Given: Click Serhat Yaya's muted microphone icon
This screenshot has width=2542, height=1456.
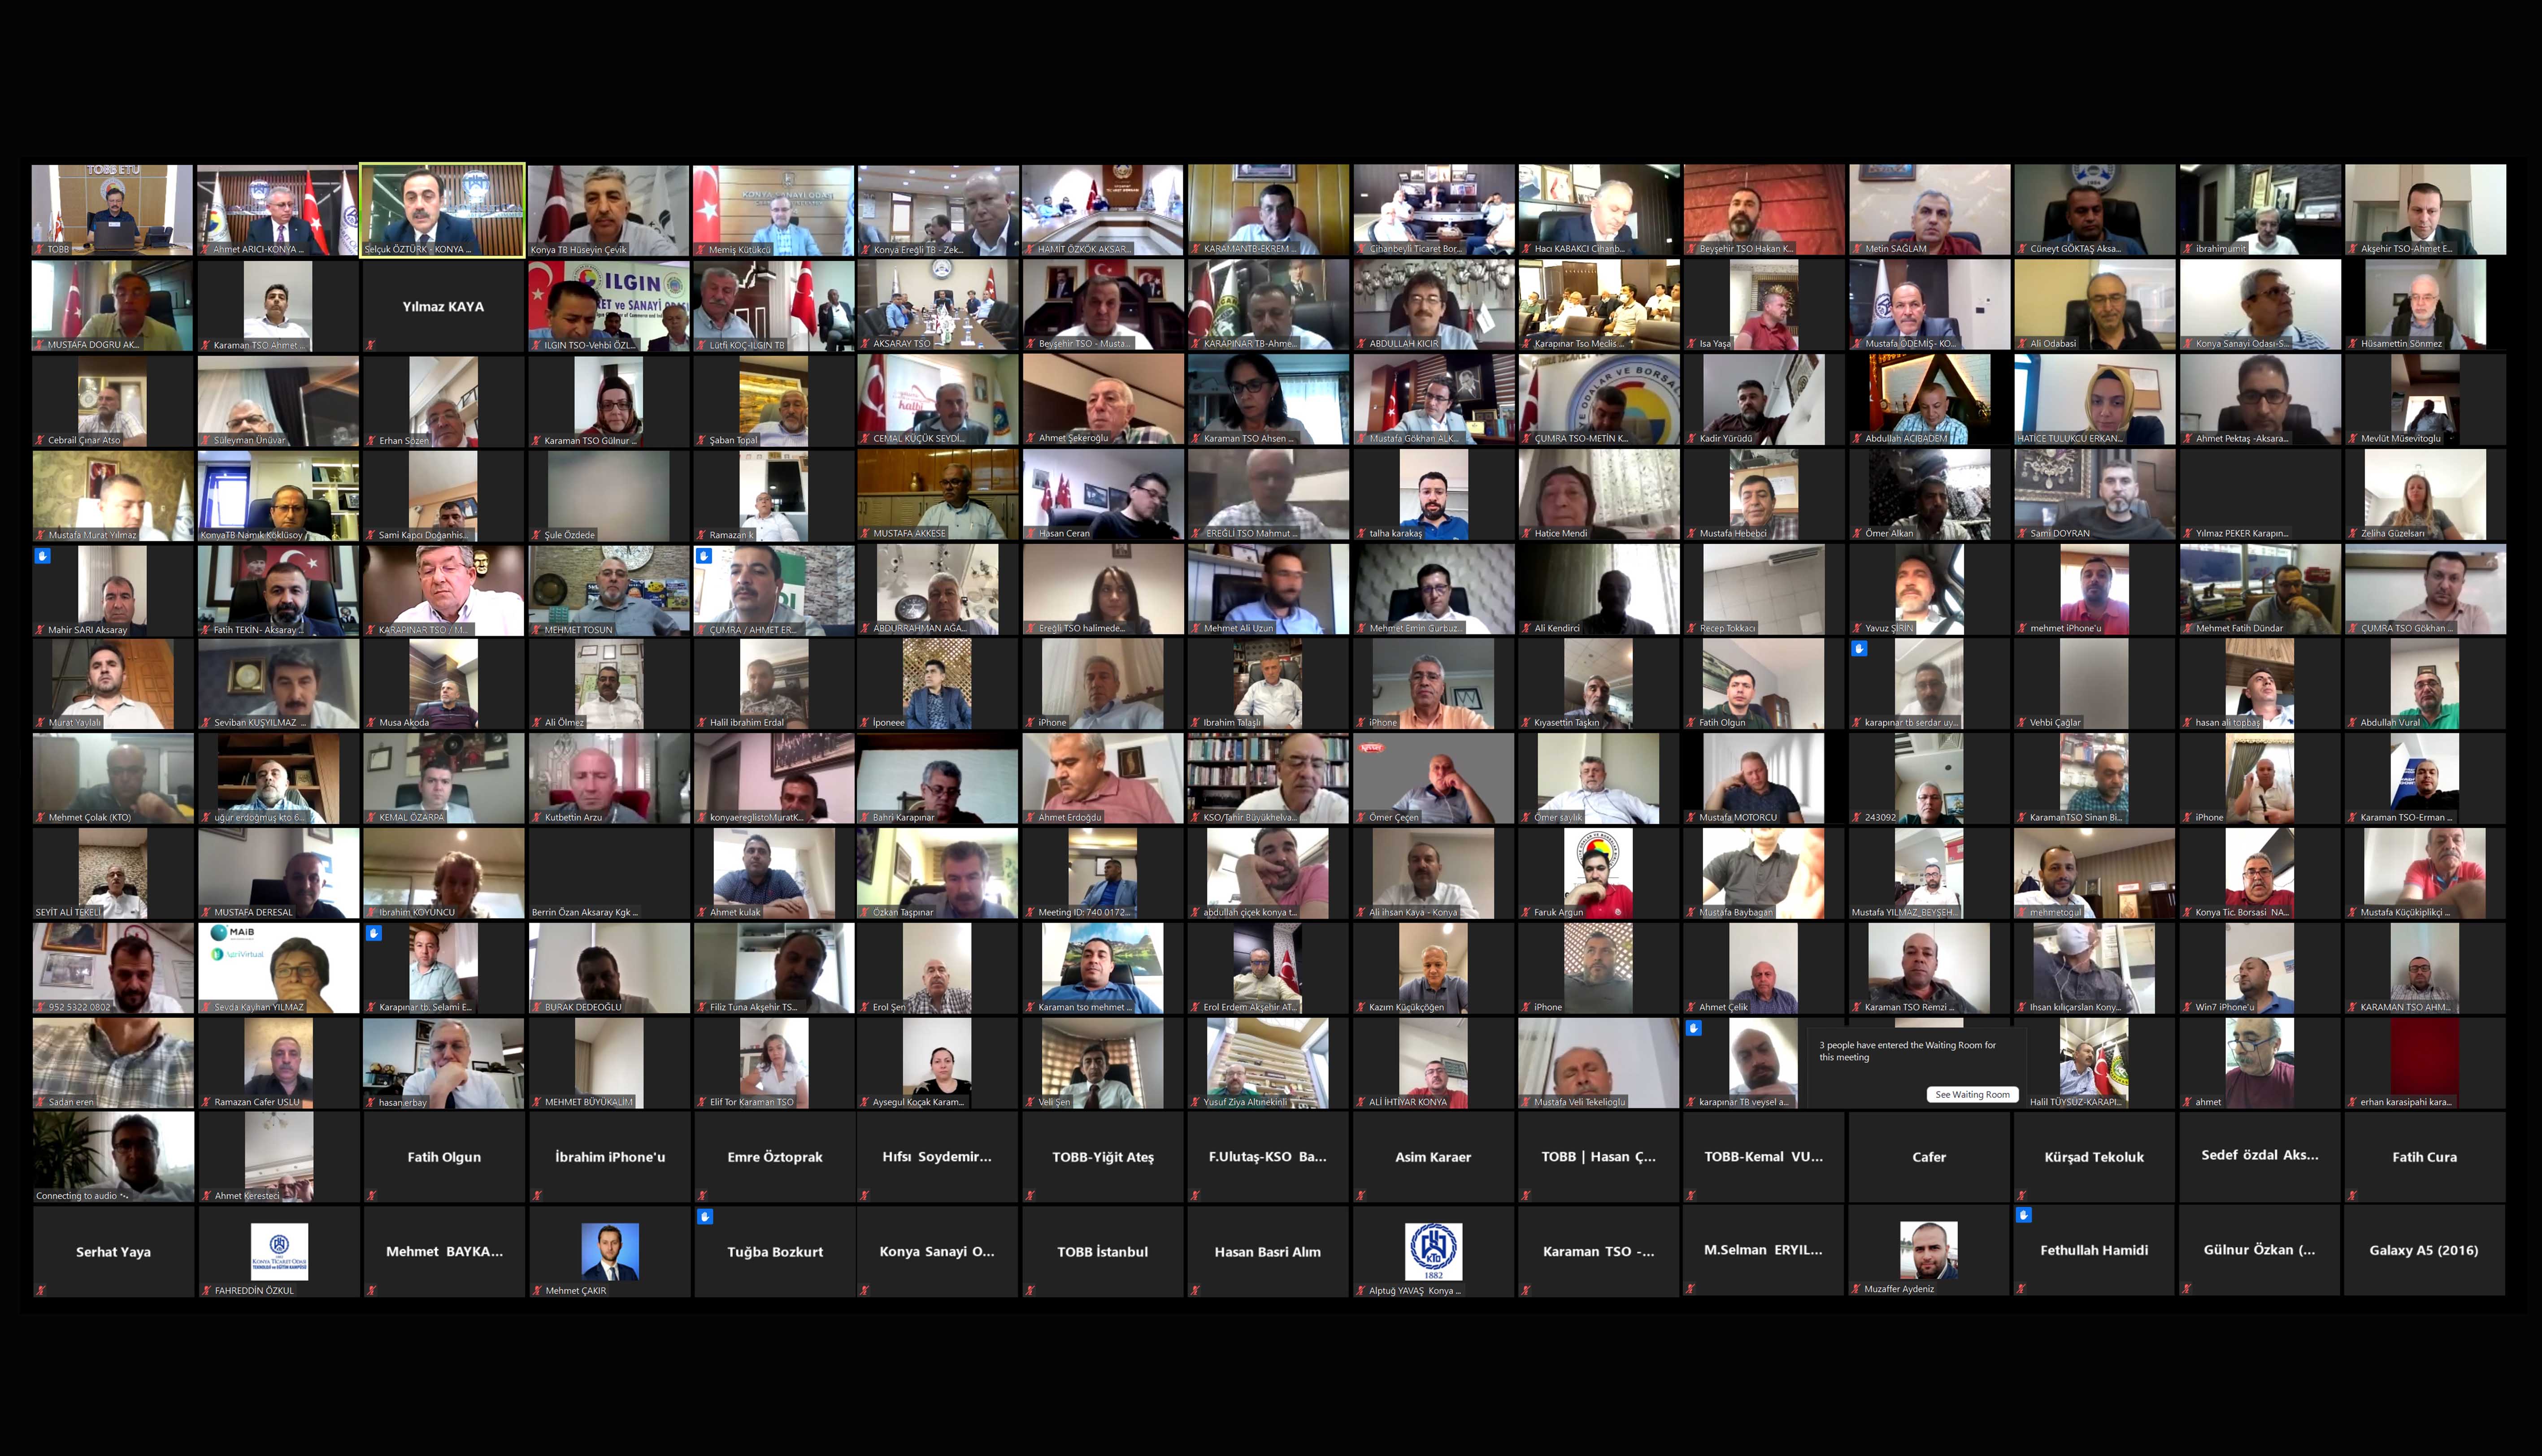Looking at the screenshot, I should (41, 1290).
